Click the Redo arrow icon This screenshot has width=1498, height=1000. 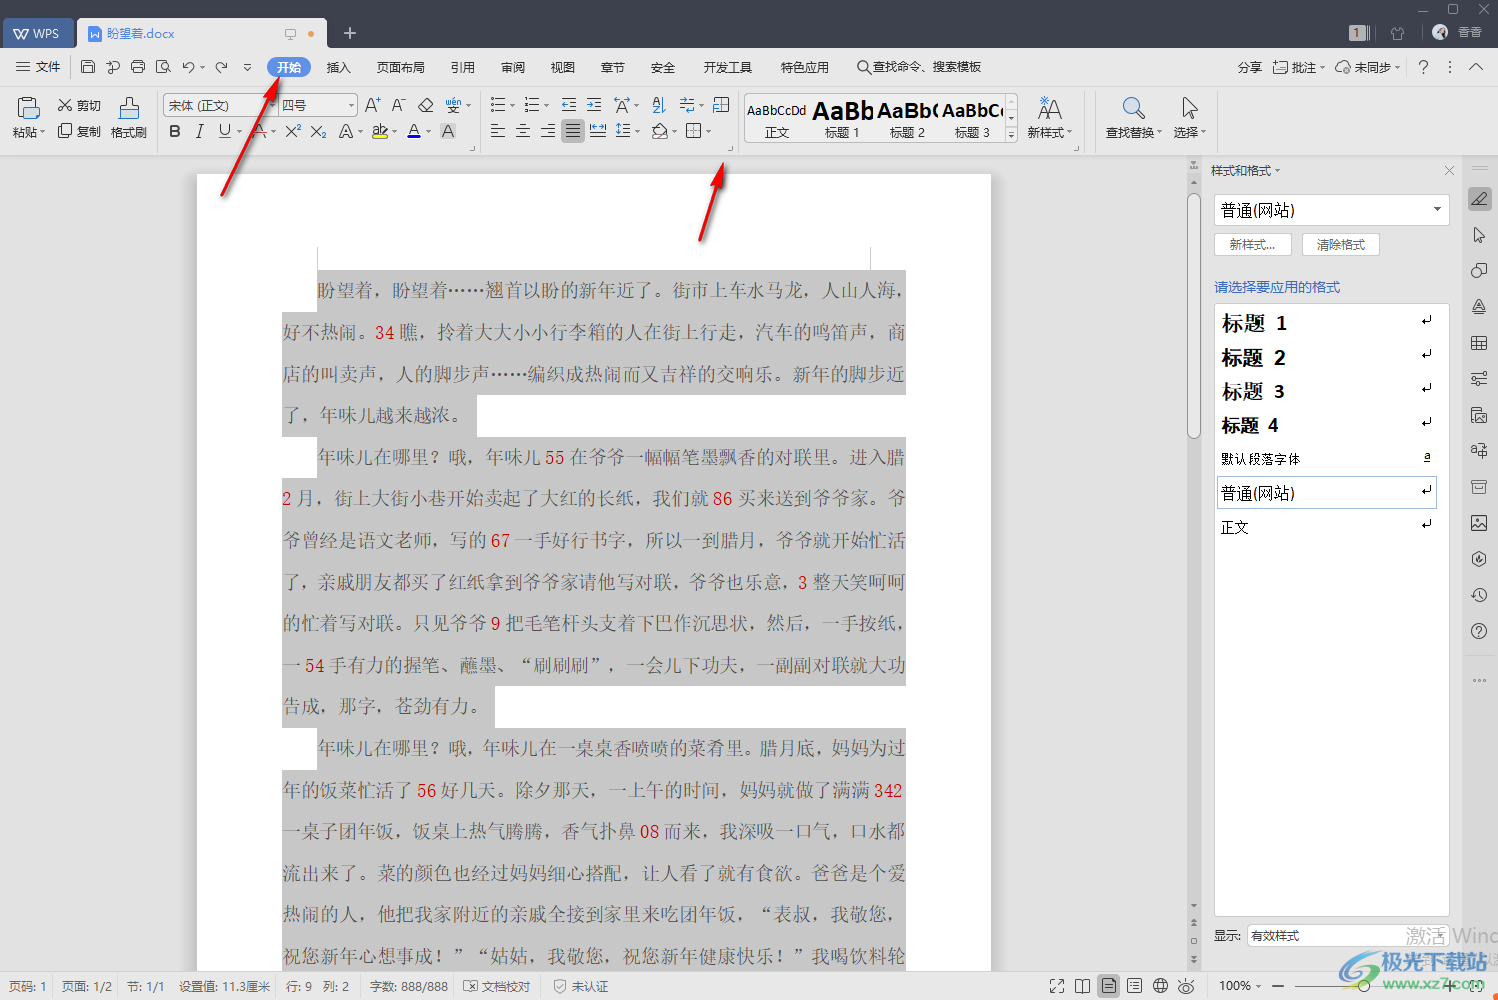[x=221, y=67]
